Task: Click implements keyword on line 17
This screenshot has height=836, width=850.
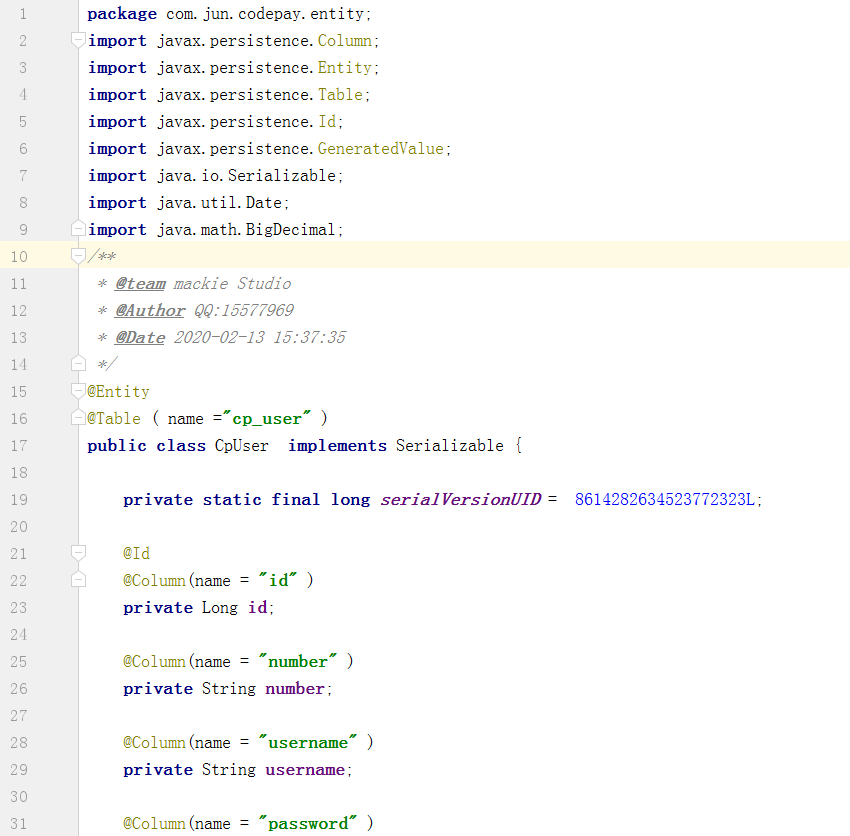Action: 337,446
